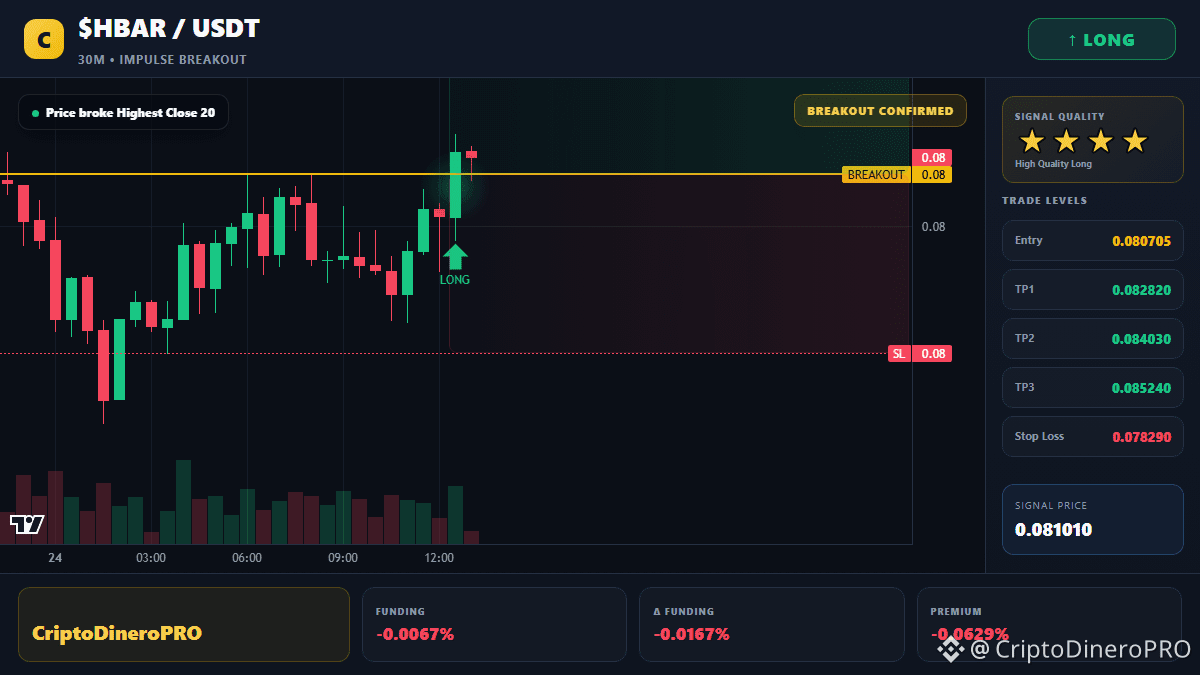Image resolution: width=1200 pixels, height=675 pixels.
Task: Click the 30M Impulse Breakout subtitle
Action: coord(162,60)
